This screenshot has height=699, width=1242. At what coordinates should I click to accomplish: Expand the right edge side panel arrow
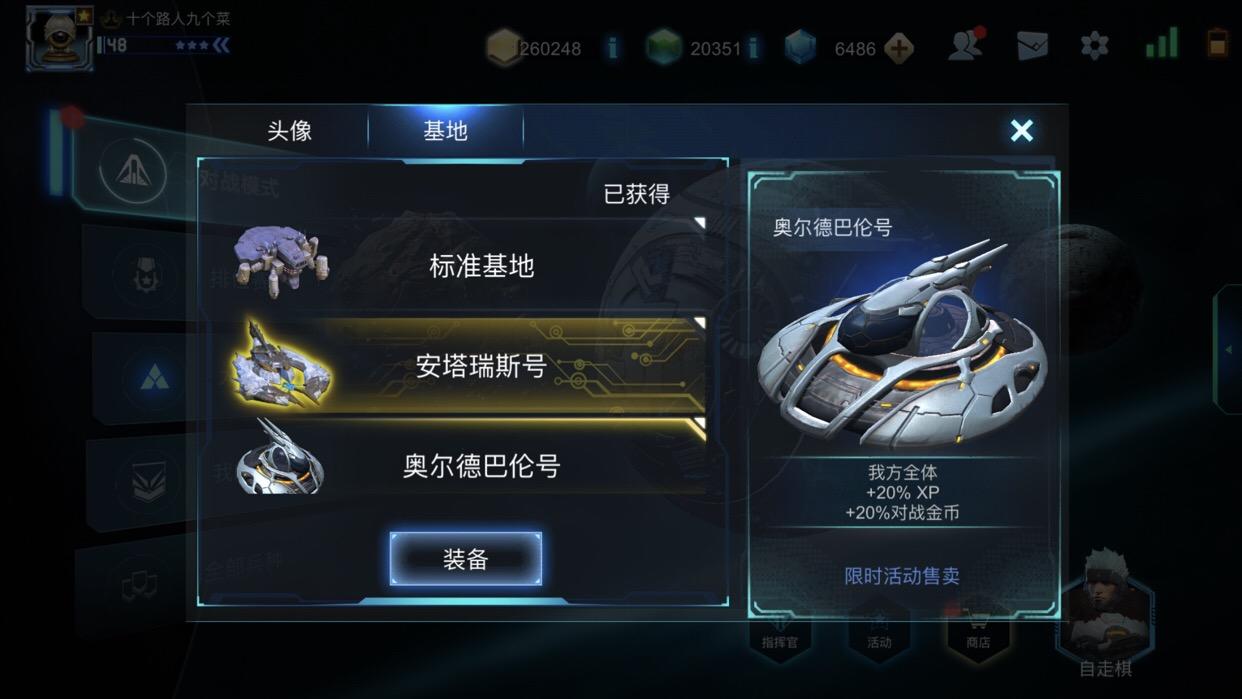tap(1228, 349)
